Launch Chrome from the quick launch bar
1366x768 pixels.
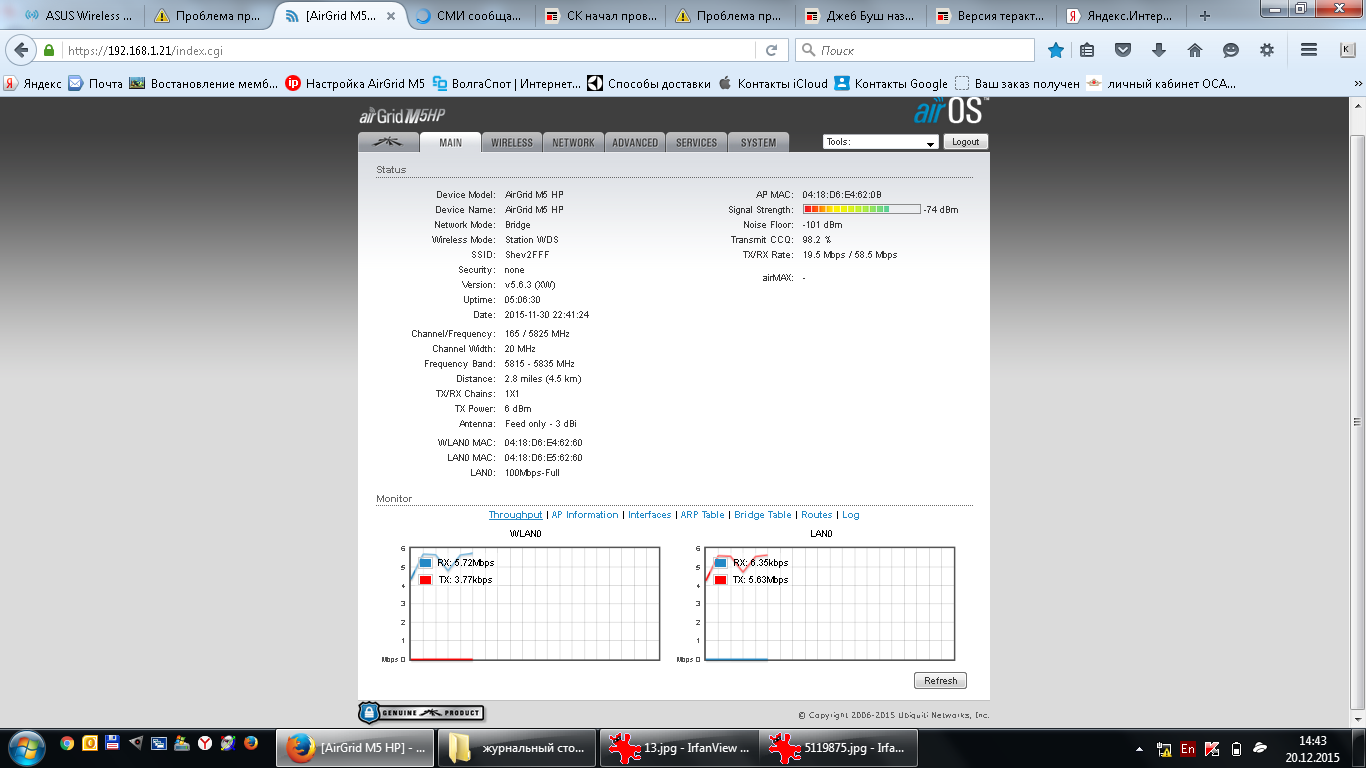coord(67,743)
